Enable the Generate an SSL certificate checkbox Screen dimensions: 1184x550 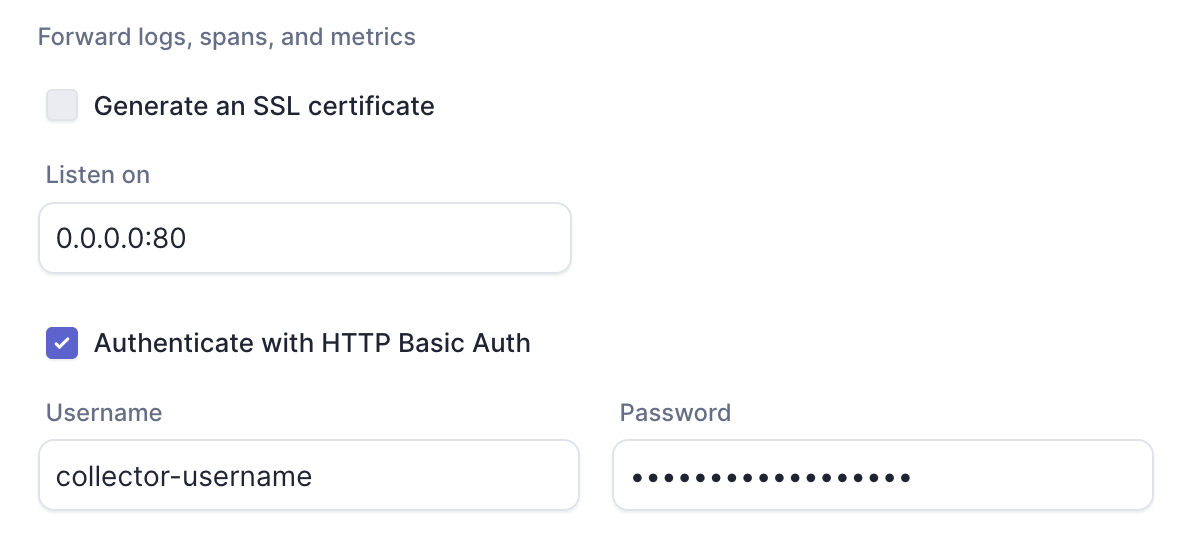(x=62, y=105)
